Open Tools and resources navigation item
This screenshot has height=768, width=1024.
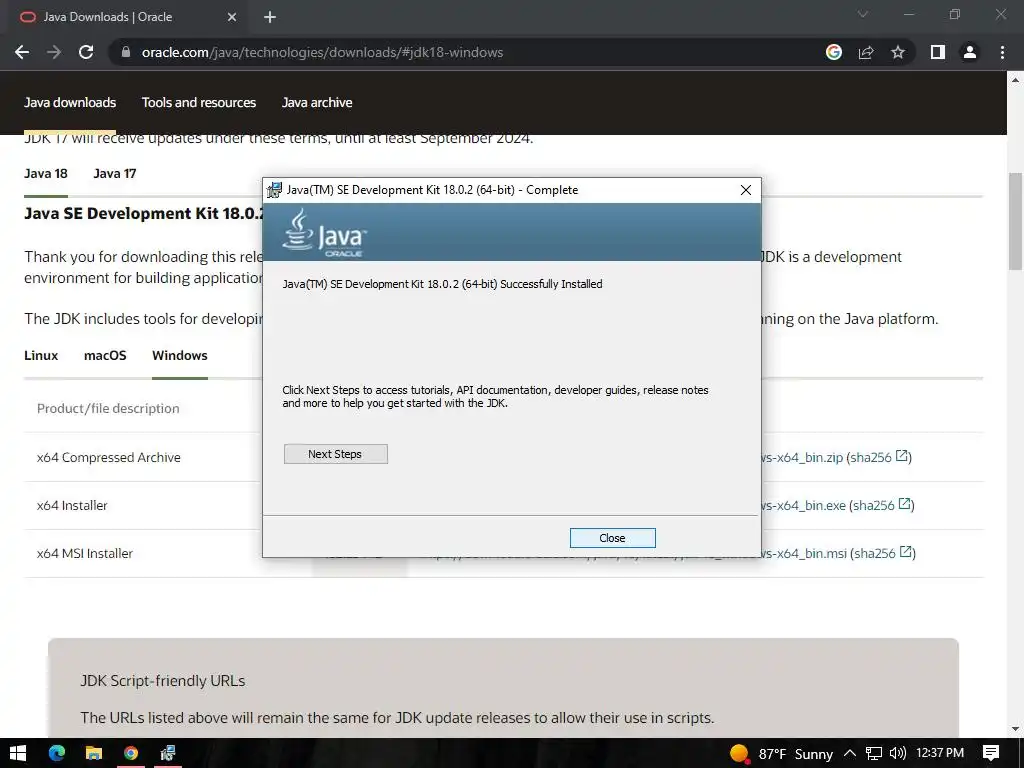(199, 103)
